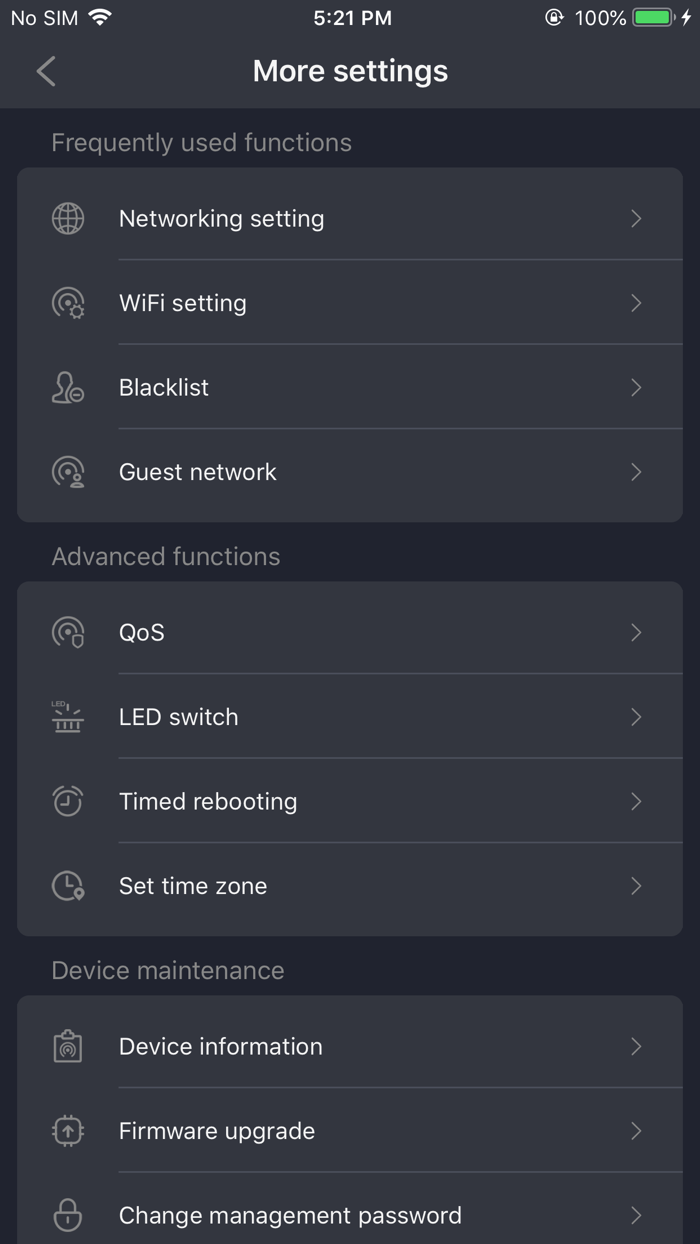The image size is (700, 1244).
Task: Tap the Blacklist person icon
Action: (x=67, y=387)
